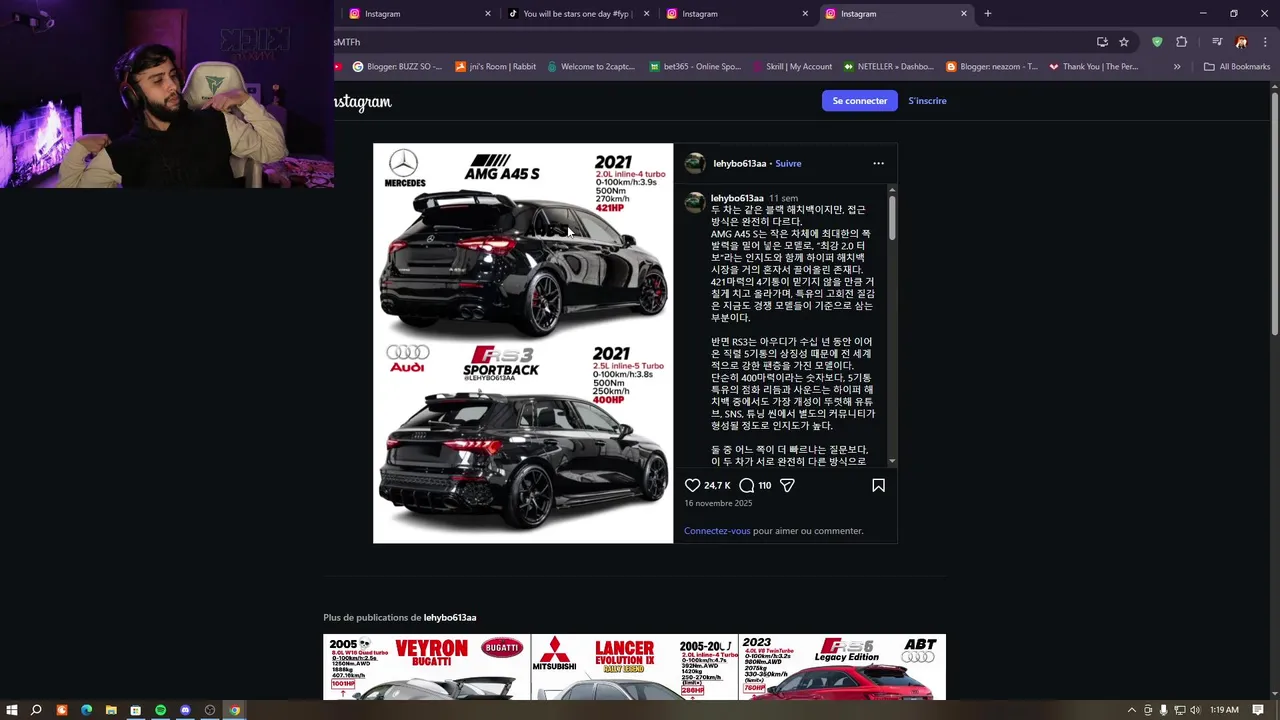
Task: Open the green shield adblock extension
Action: pos(1157,42)
